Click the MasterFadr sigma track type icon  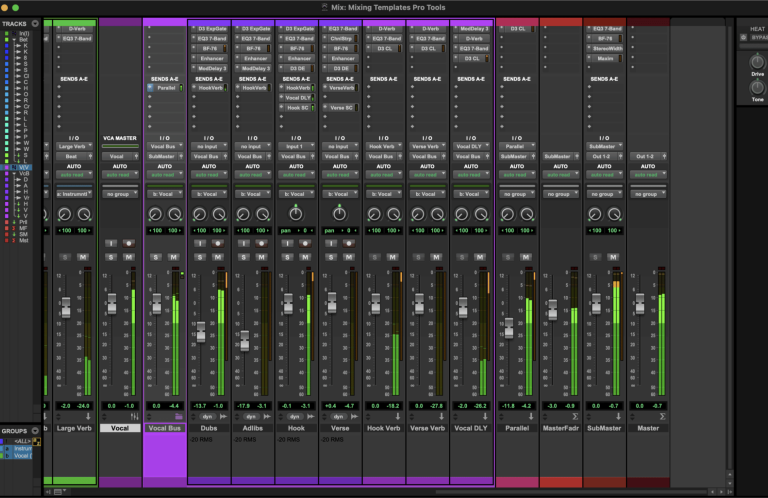click(575, 417)
